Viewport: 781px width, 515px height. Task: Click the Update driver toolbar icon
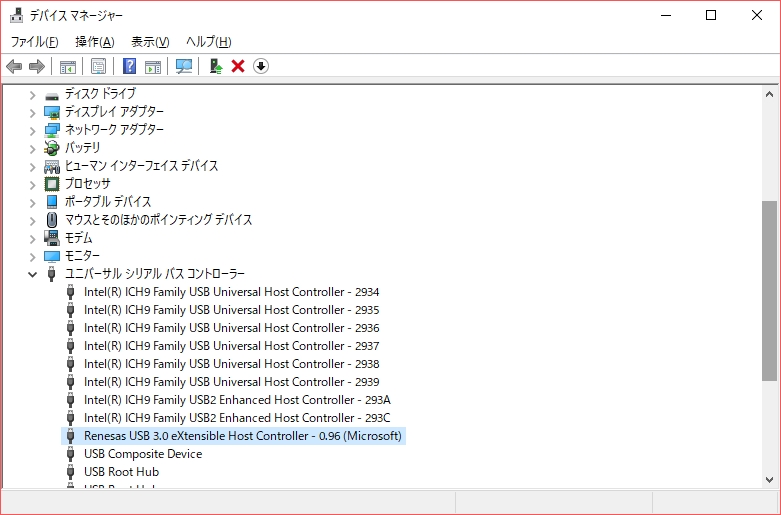[x=216, y=66]
